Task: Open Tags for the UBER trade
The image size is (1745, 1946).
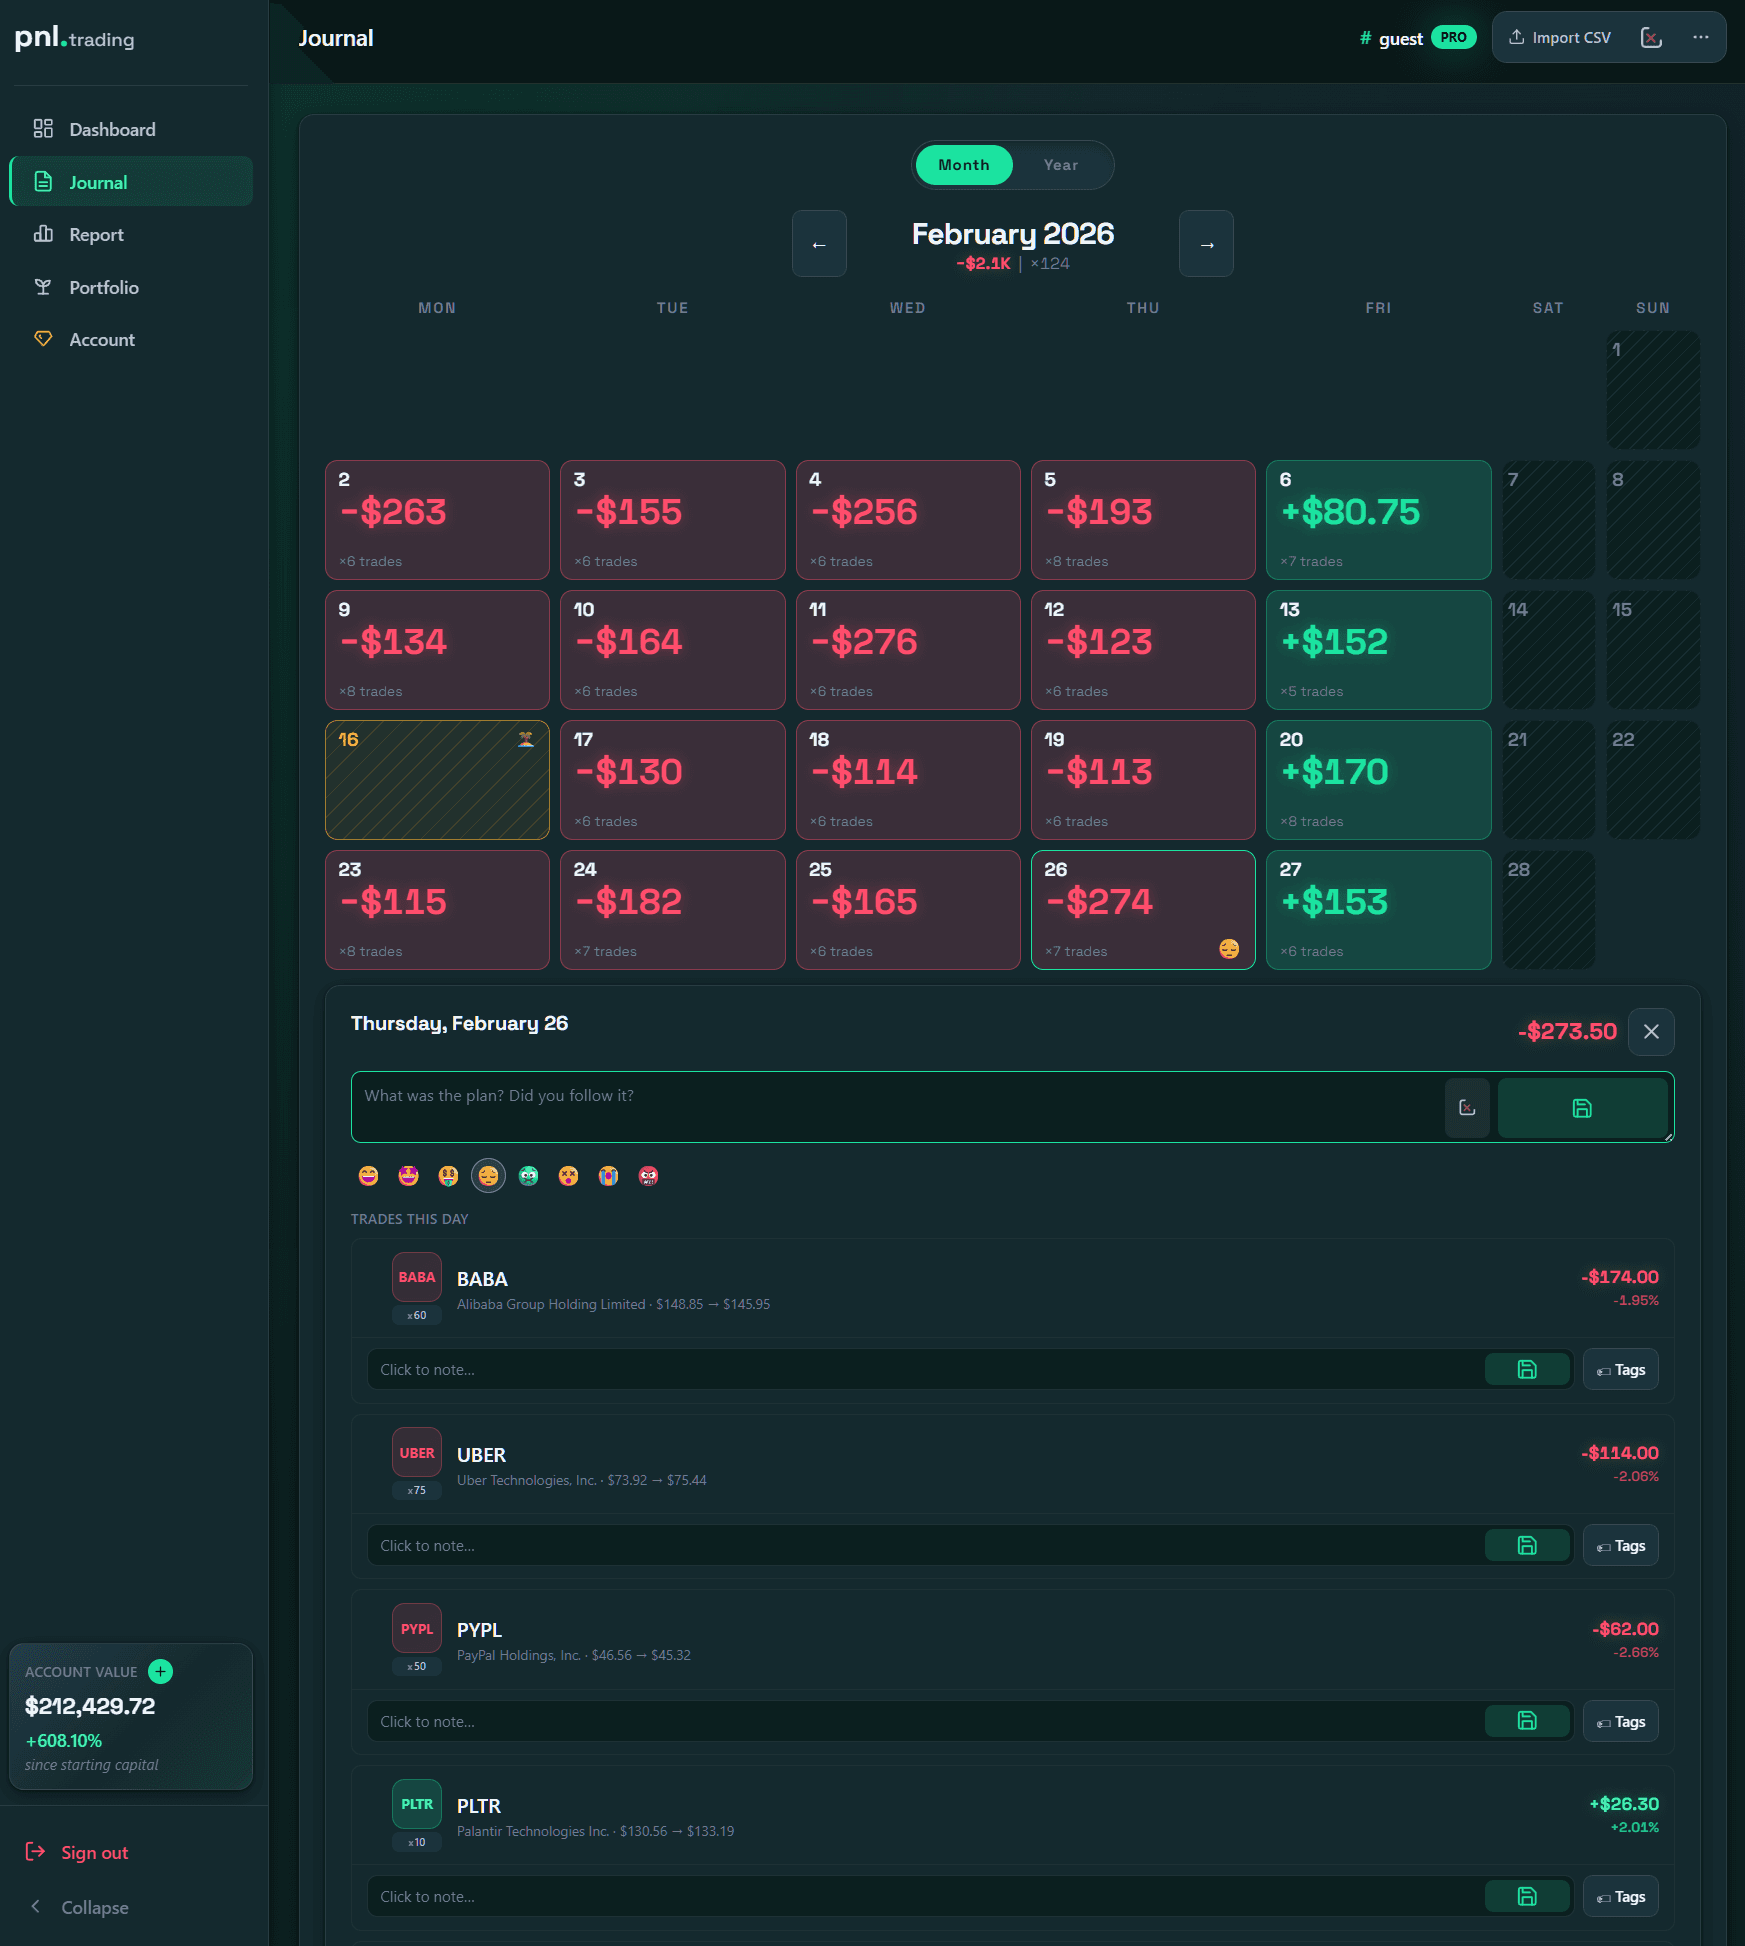Action: (1620, 1546)
